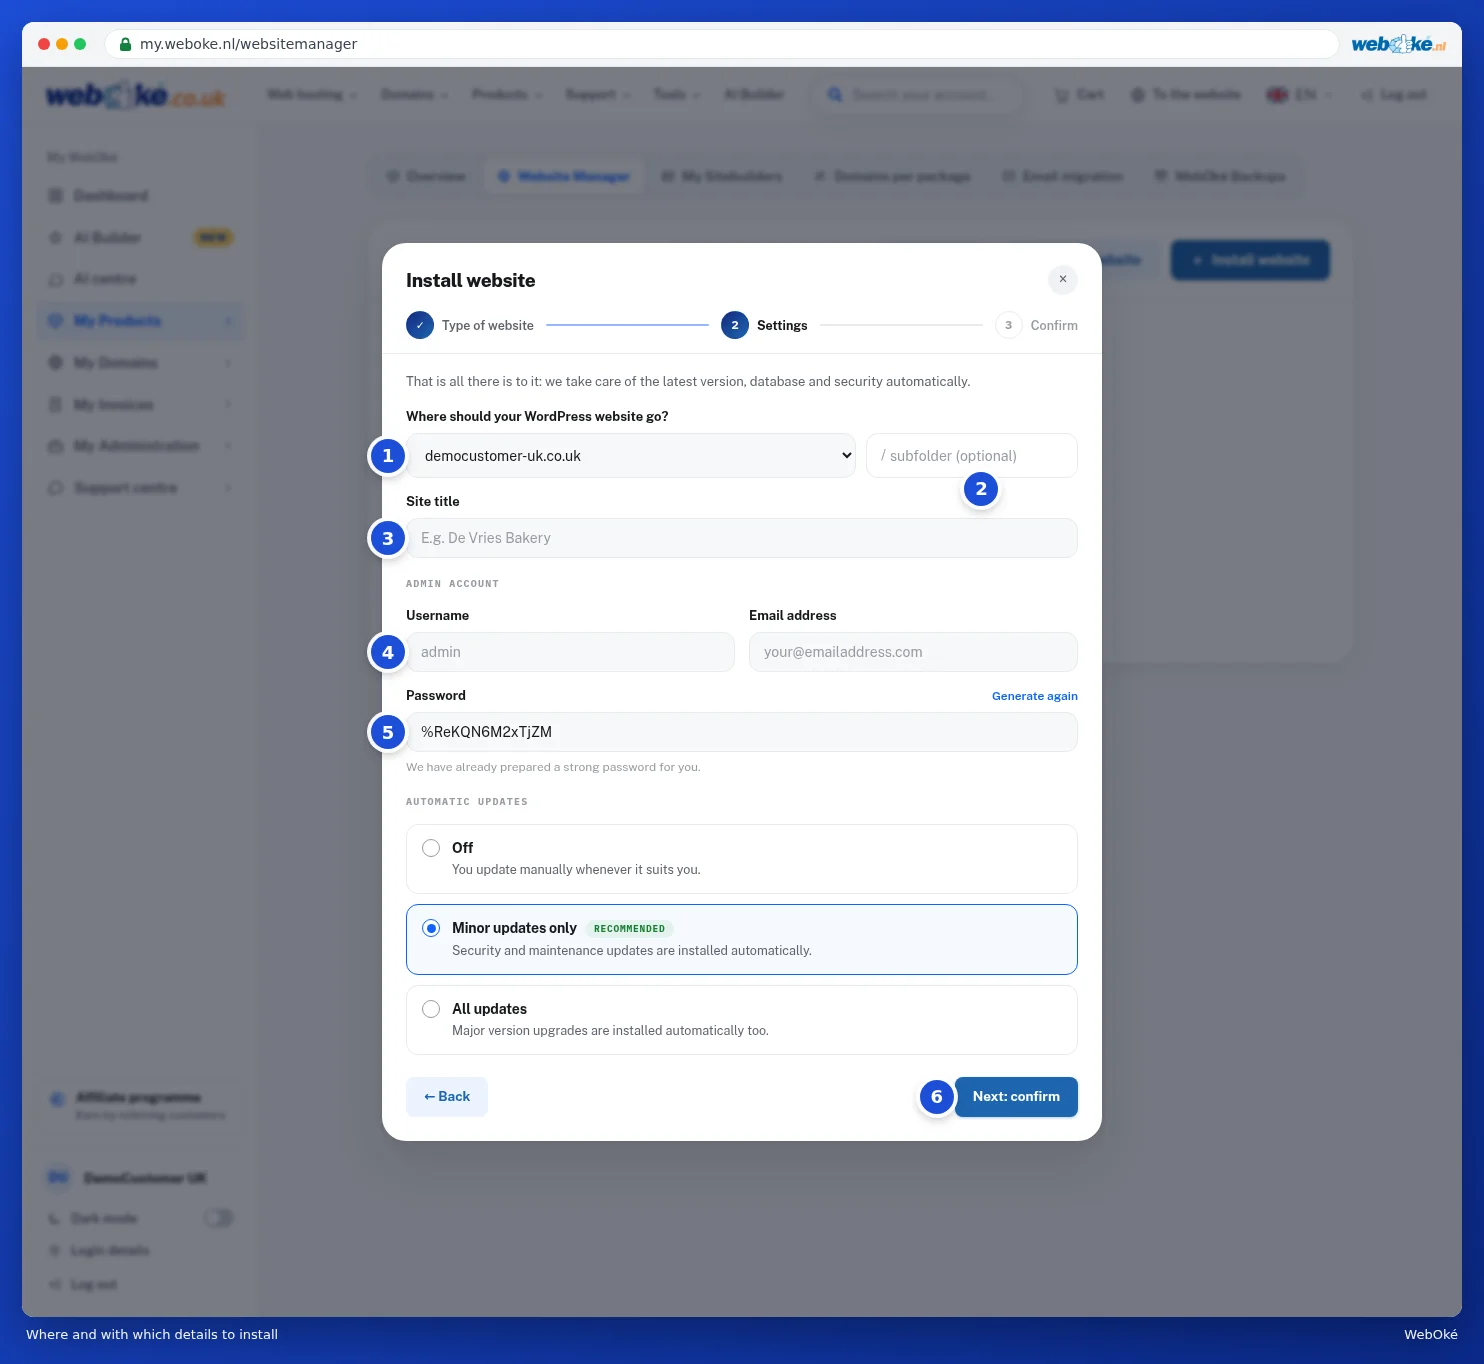Image resolution: width=1484 pixels, height=1364 pixels.
Task: Click the Back button
Action: (x=447, y=1097)
